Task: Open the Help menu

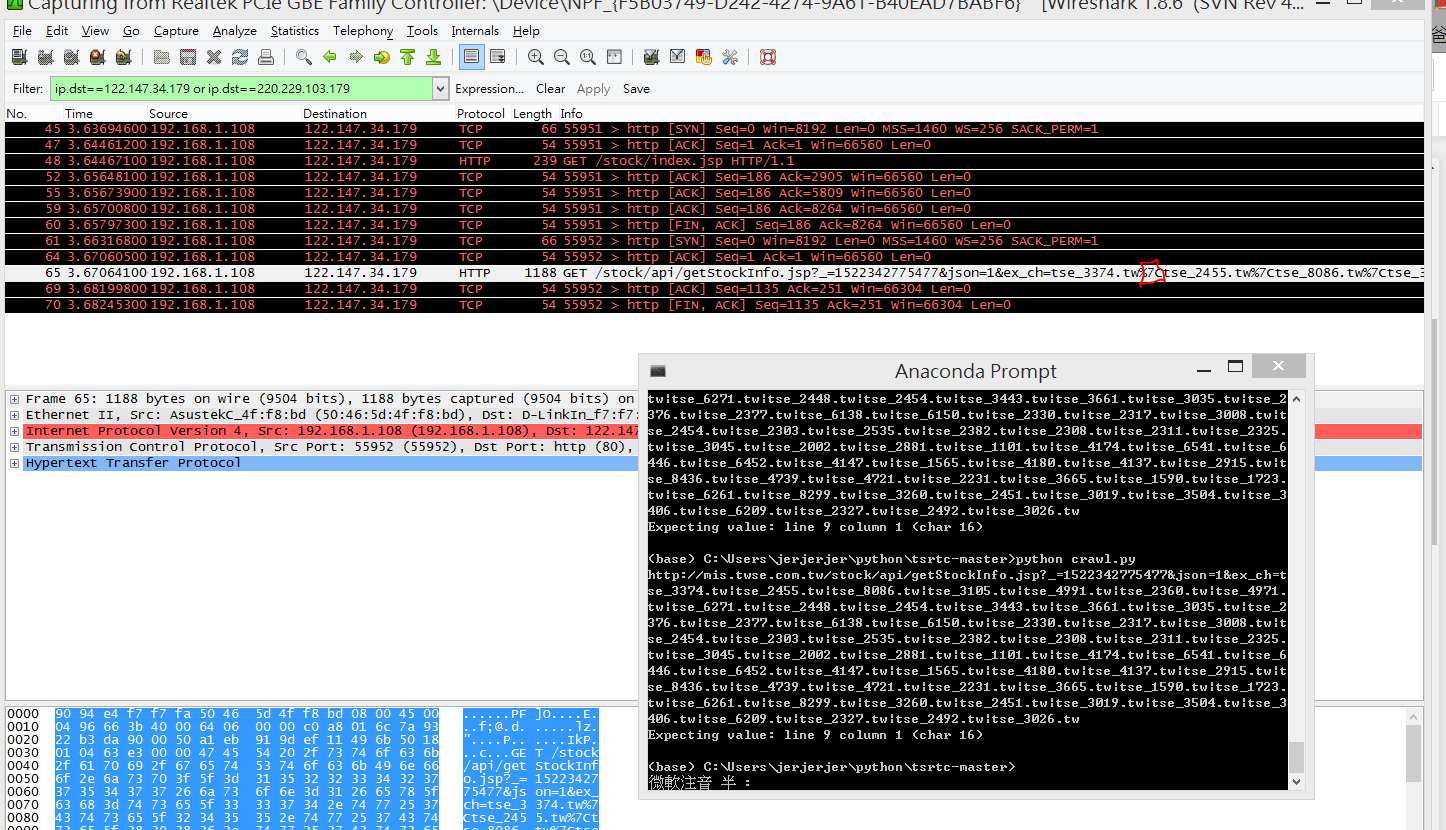Action: tap(526, 31)
